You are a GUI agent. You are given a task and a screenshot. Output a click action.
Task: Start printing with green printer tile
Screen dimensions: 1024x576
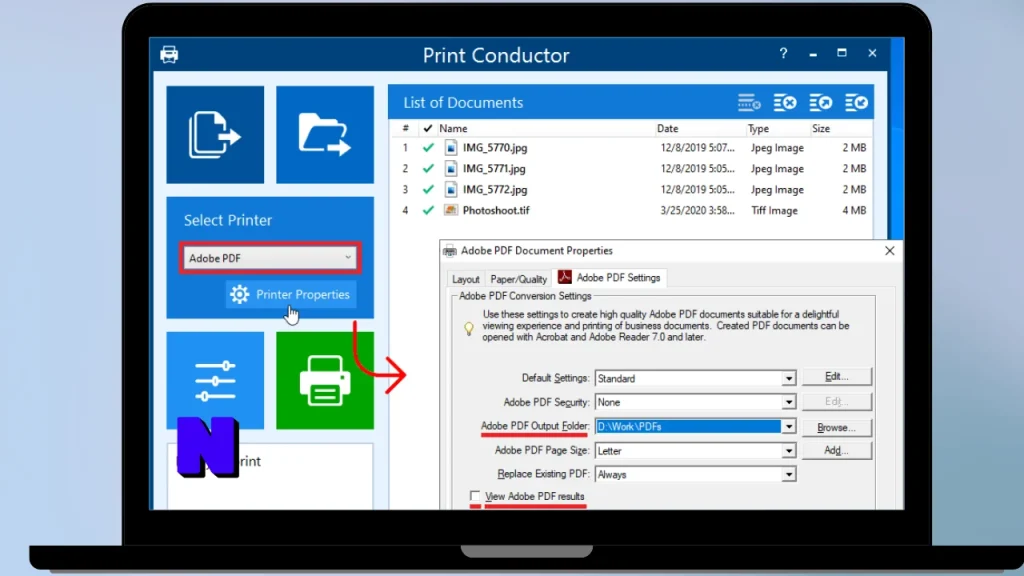325,381
